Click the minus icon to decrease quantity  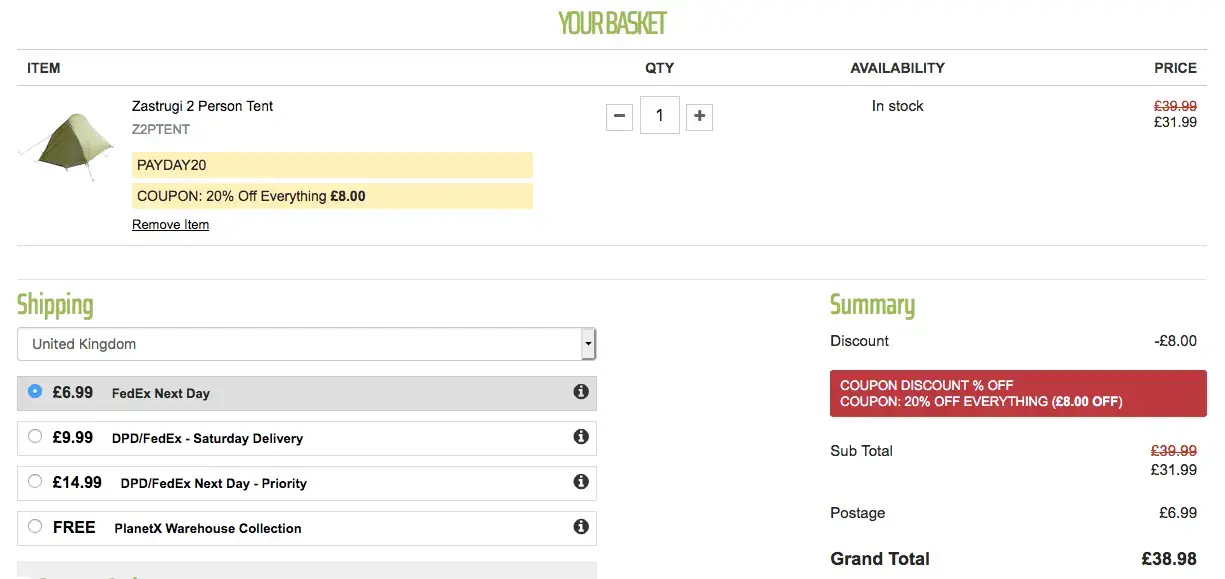[619, 116]
